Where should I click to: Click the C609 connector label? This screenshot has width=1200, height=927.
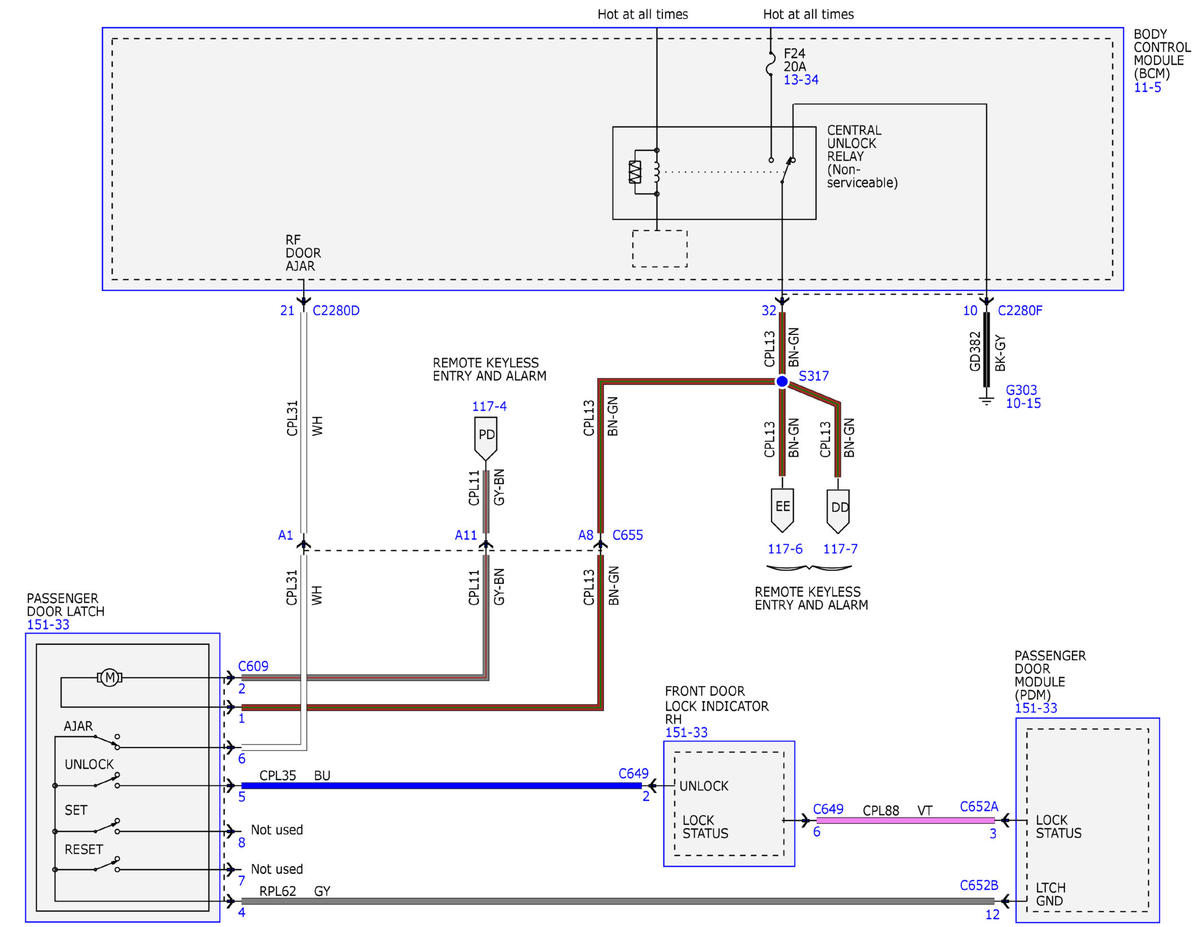[x=254, y=665]
